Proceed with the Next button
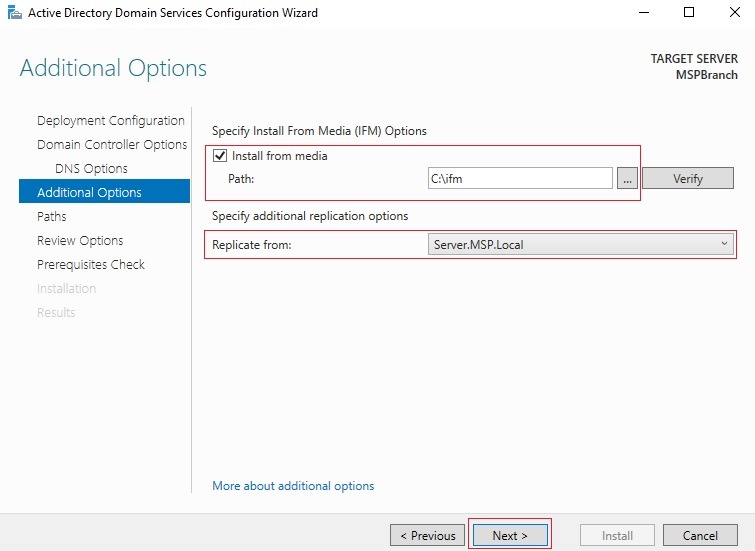Viewport: 755px width, 551px height. (x=510, y=535)
